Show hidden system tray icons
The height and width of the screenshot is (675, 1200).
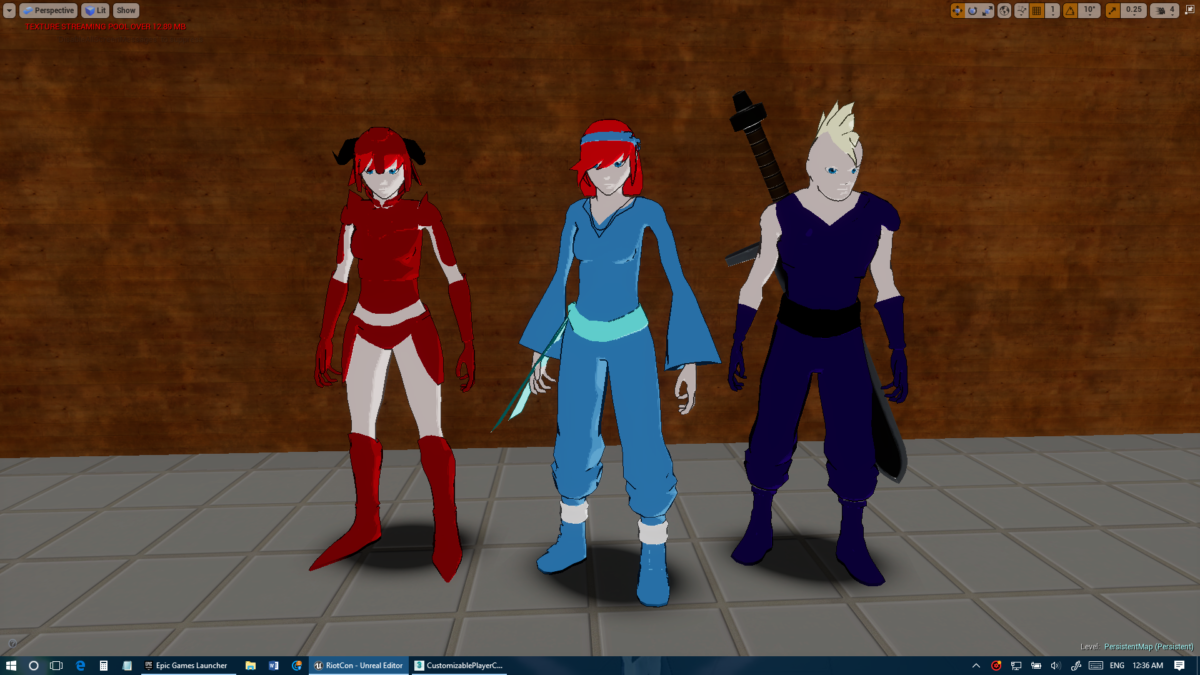coord(976,666)
